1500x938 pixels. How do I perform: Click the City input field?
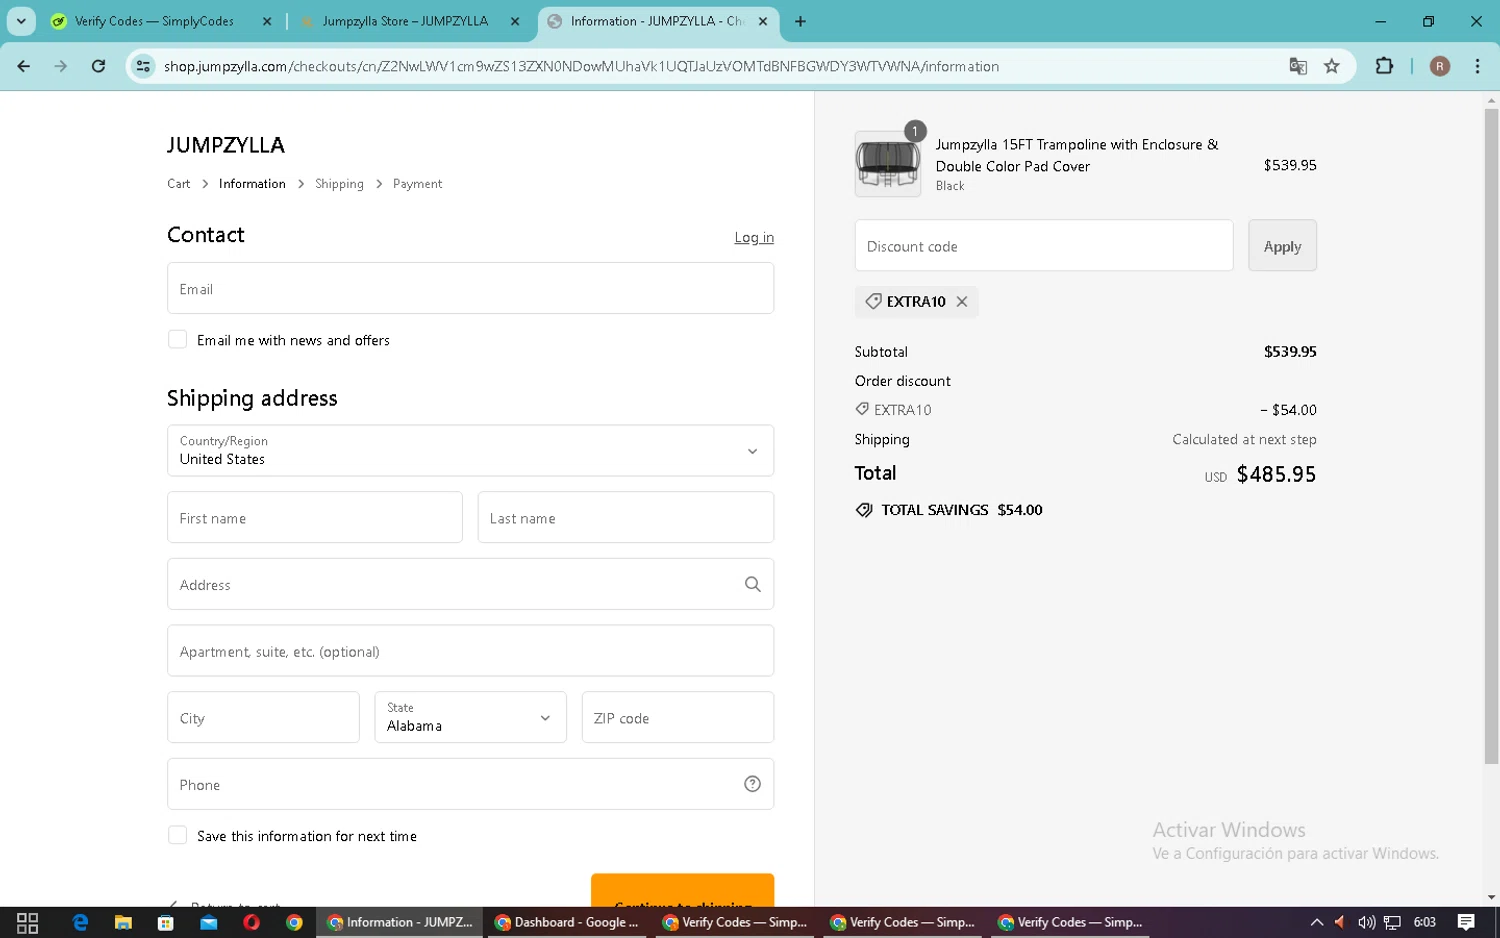pyautogui.click(x=263, y=717)
